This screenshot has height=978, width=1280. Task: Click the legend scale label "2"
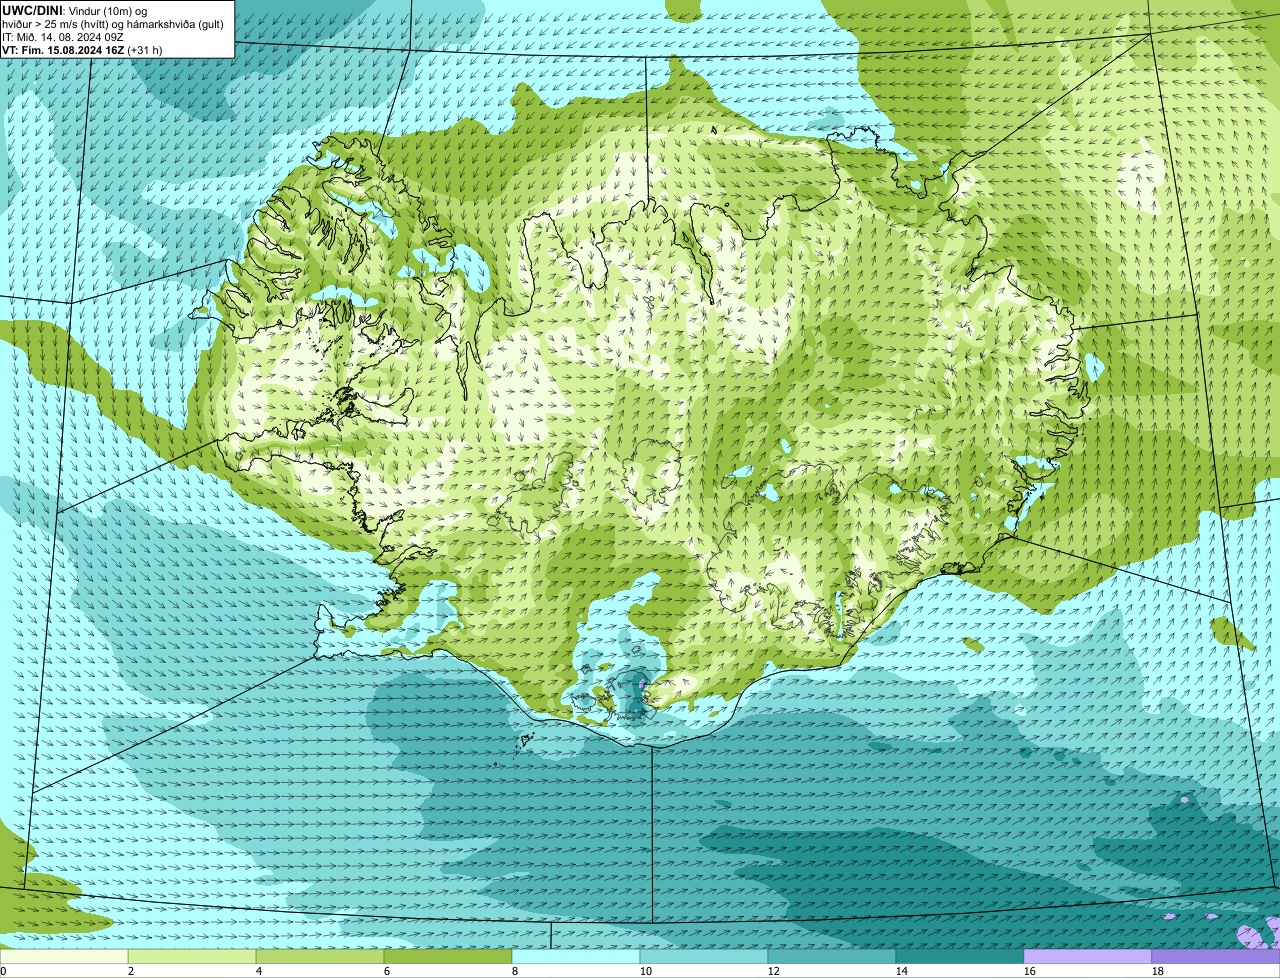tap(131, 971)
